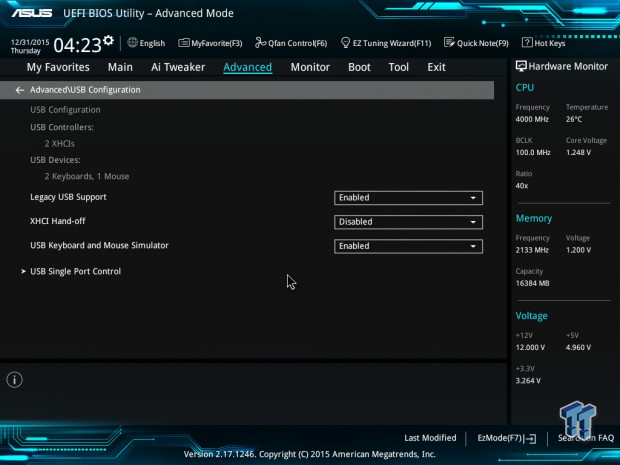Select XHCI Hand-off label
The width and height of the screenshot is (620, 465).
click(58, 221)
